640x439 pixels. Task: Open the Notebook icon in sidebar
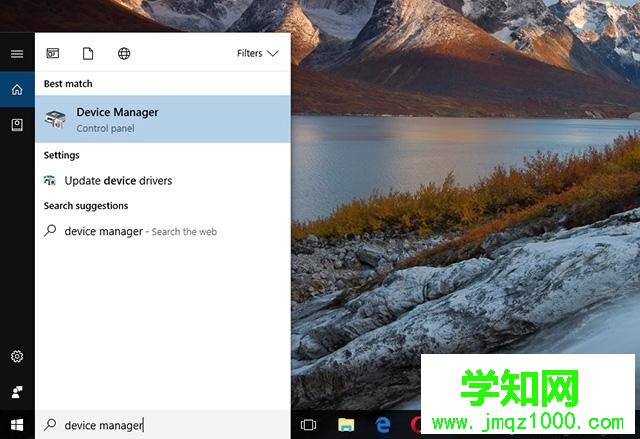coord(17,125)
